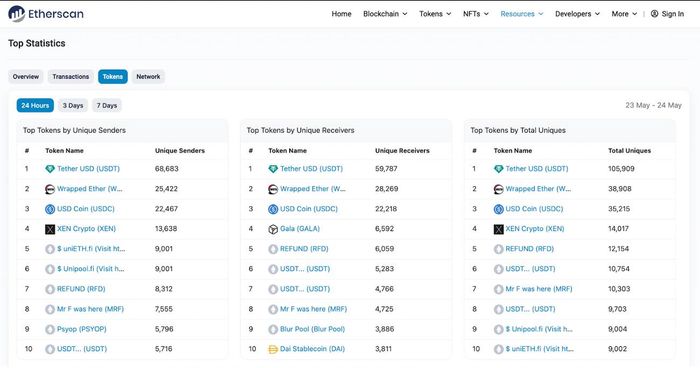700x368 pixels.
Task: Expand the Blockchain dropdown menu
Action: pyautogui.click(x=385, y=14)
